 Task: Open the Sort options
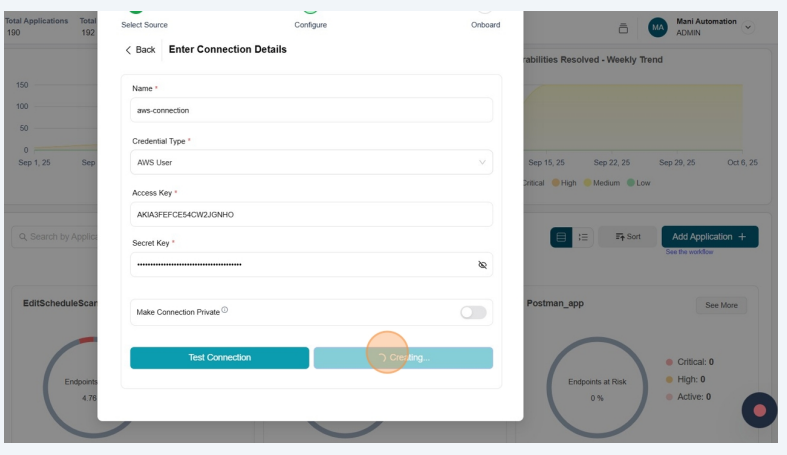626,237
